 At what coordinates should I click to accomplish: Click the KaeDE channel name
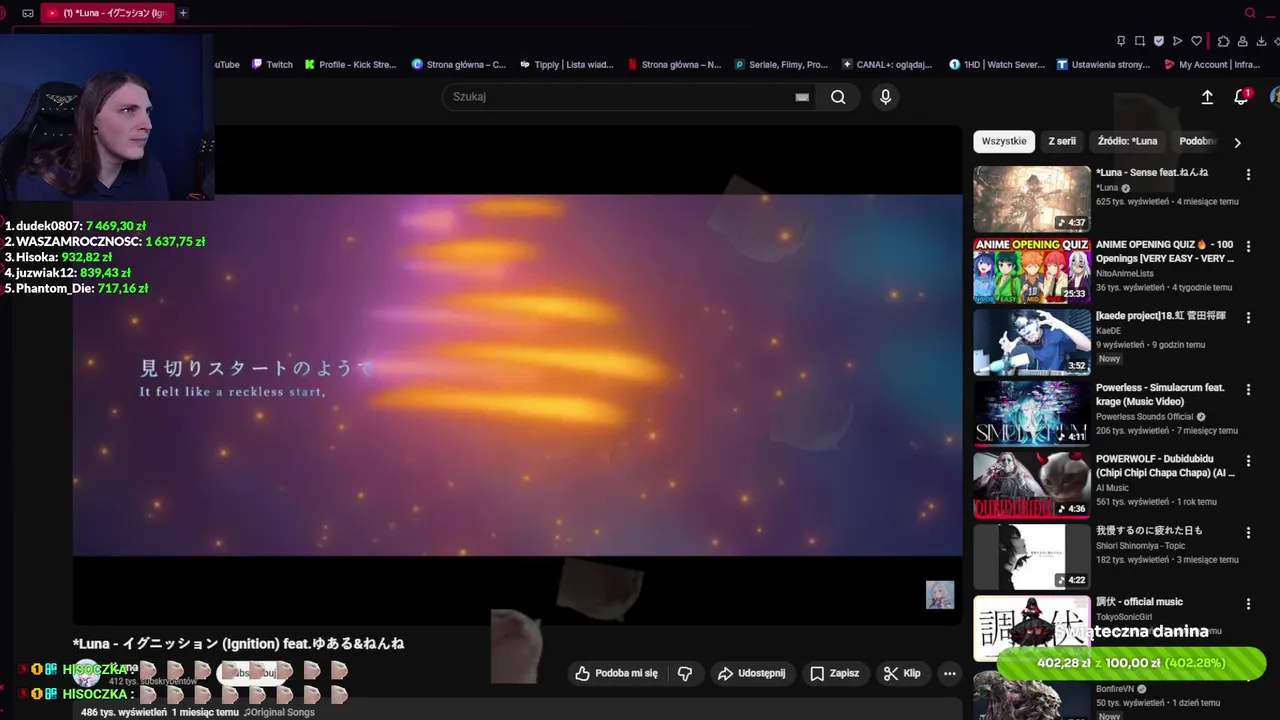click(x=1109, y=330)
